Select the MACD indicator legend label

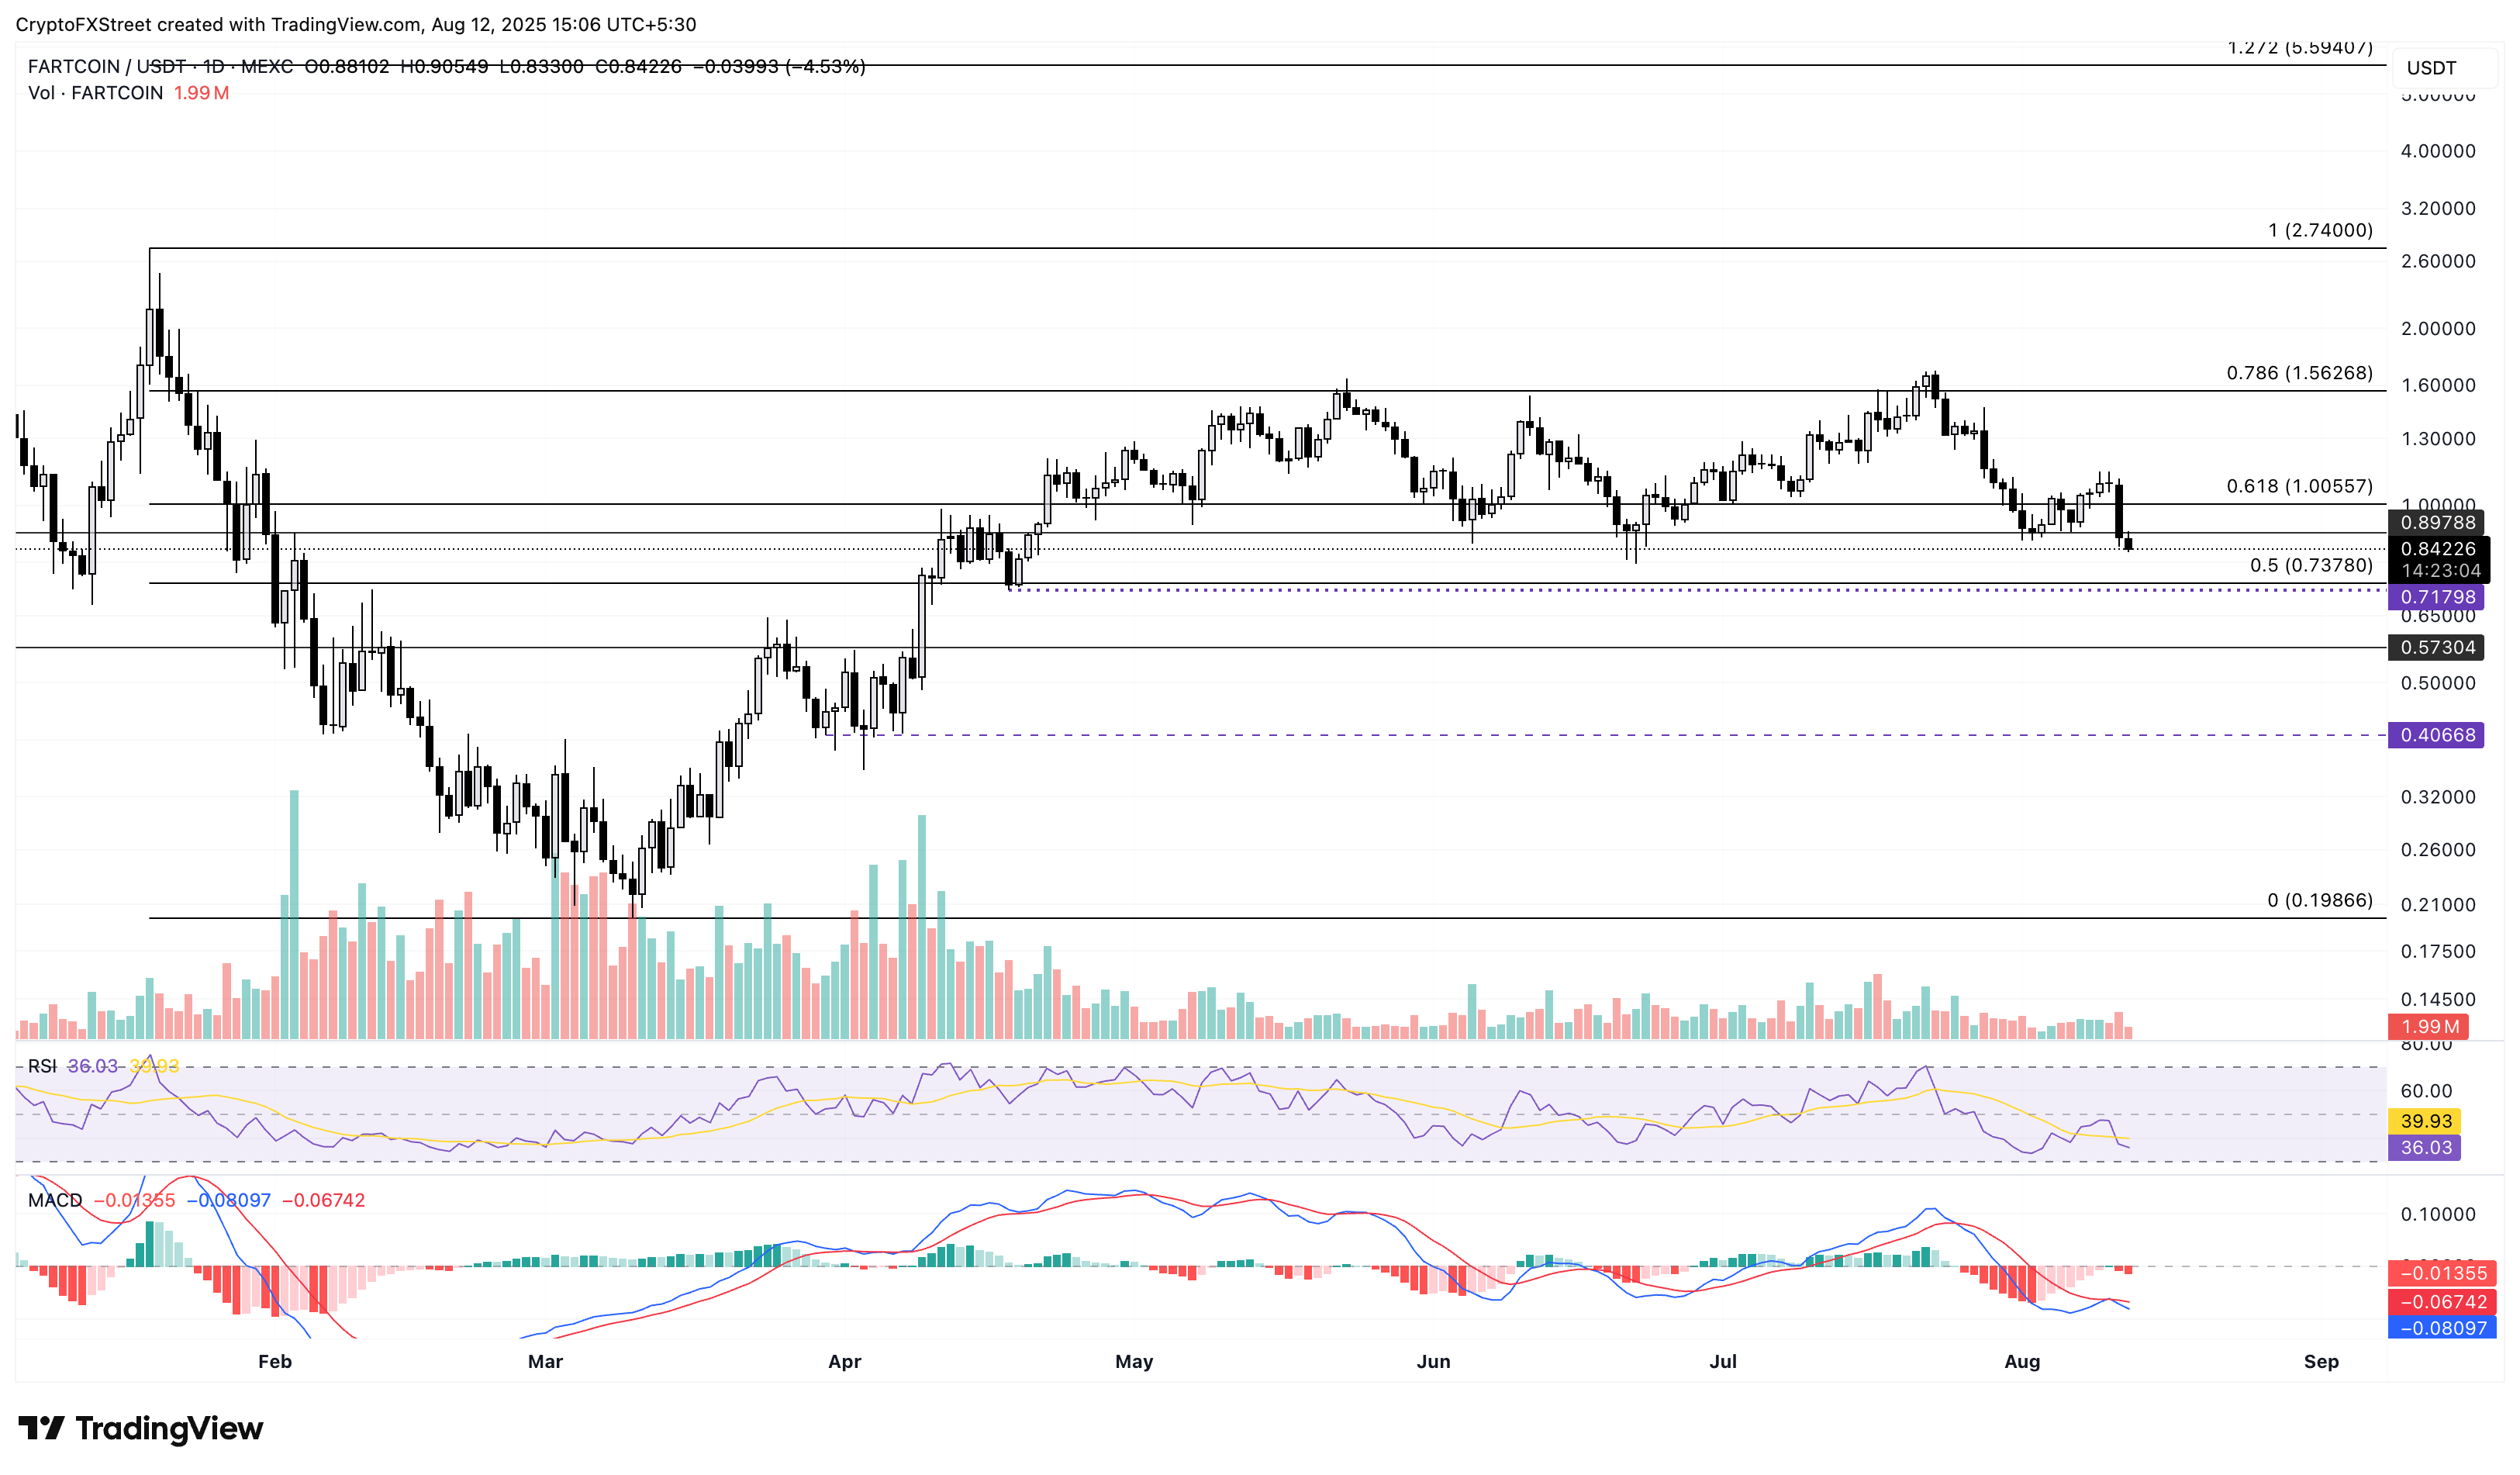coord(55,1200)
